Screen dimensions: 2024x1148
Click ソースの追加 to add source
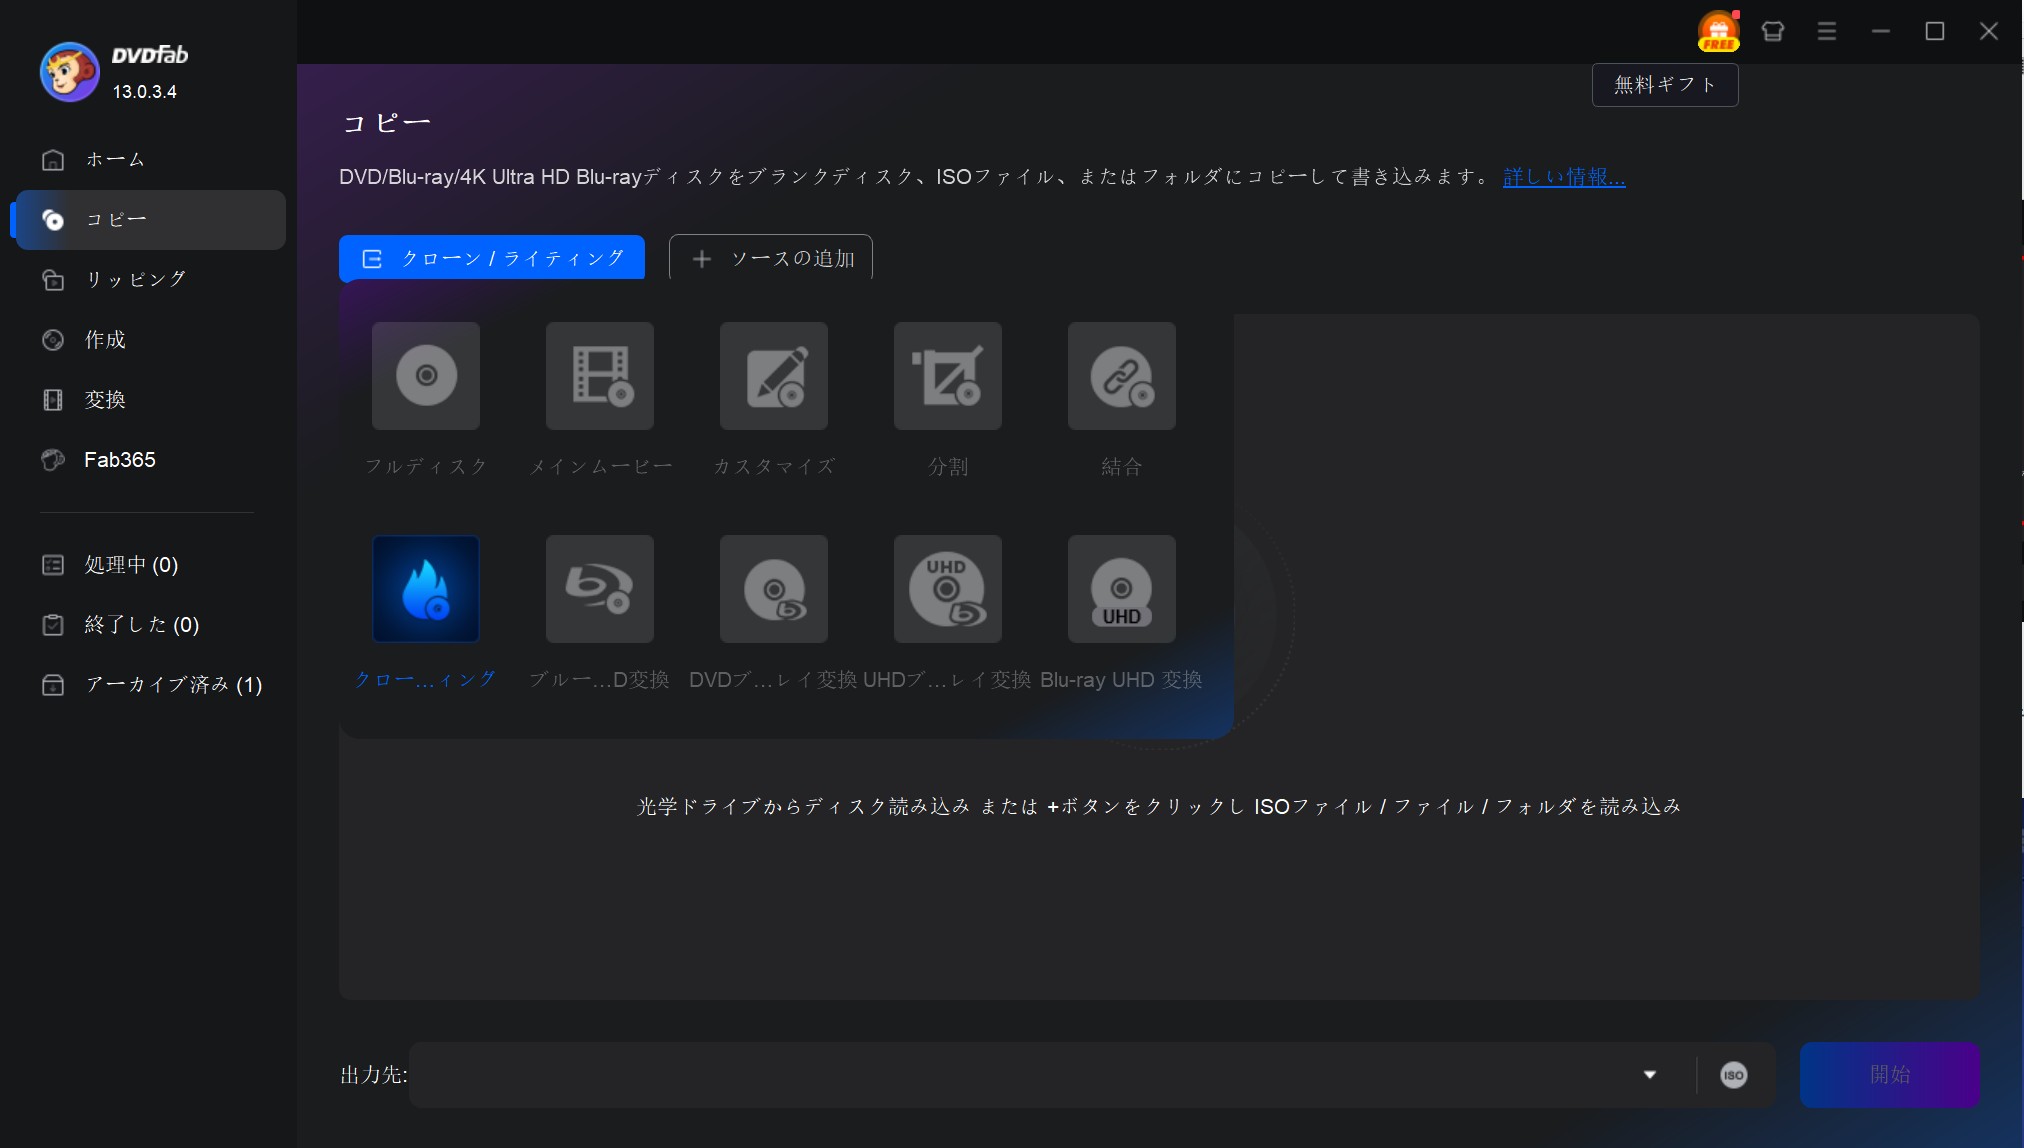pyautogui.click(x=771, y=258)
